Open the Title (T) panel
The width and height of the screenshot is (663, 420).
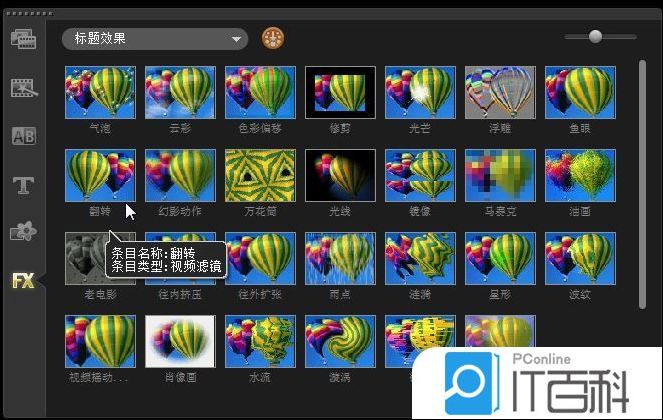tap(23, 185)
